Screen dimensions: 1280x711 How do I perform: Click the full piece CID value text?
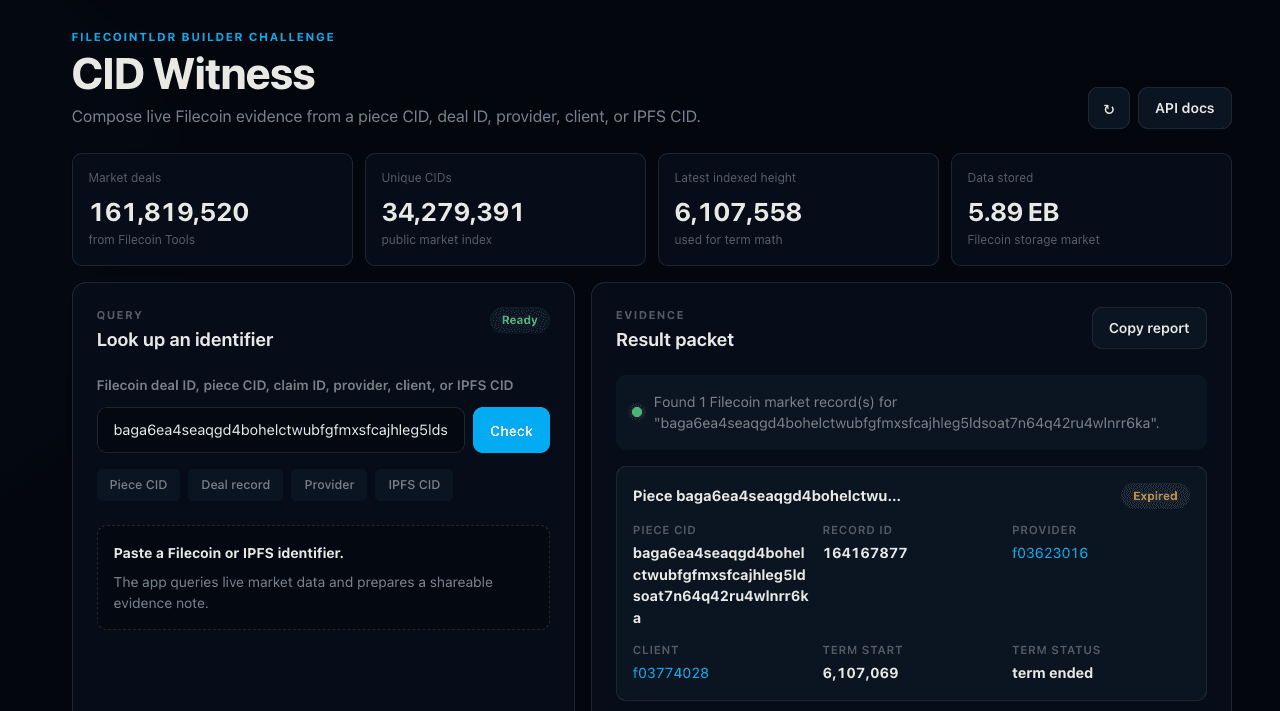tap(721, 586)
